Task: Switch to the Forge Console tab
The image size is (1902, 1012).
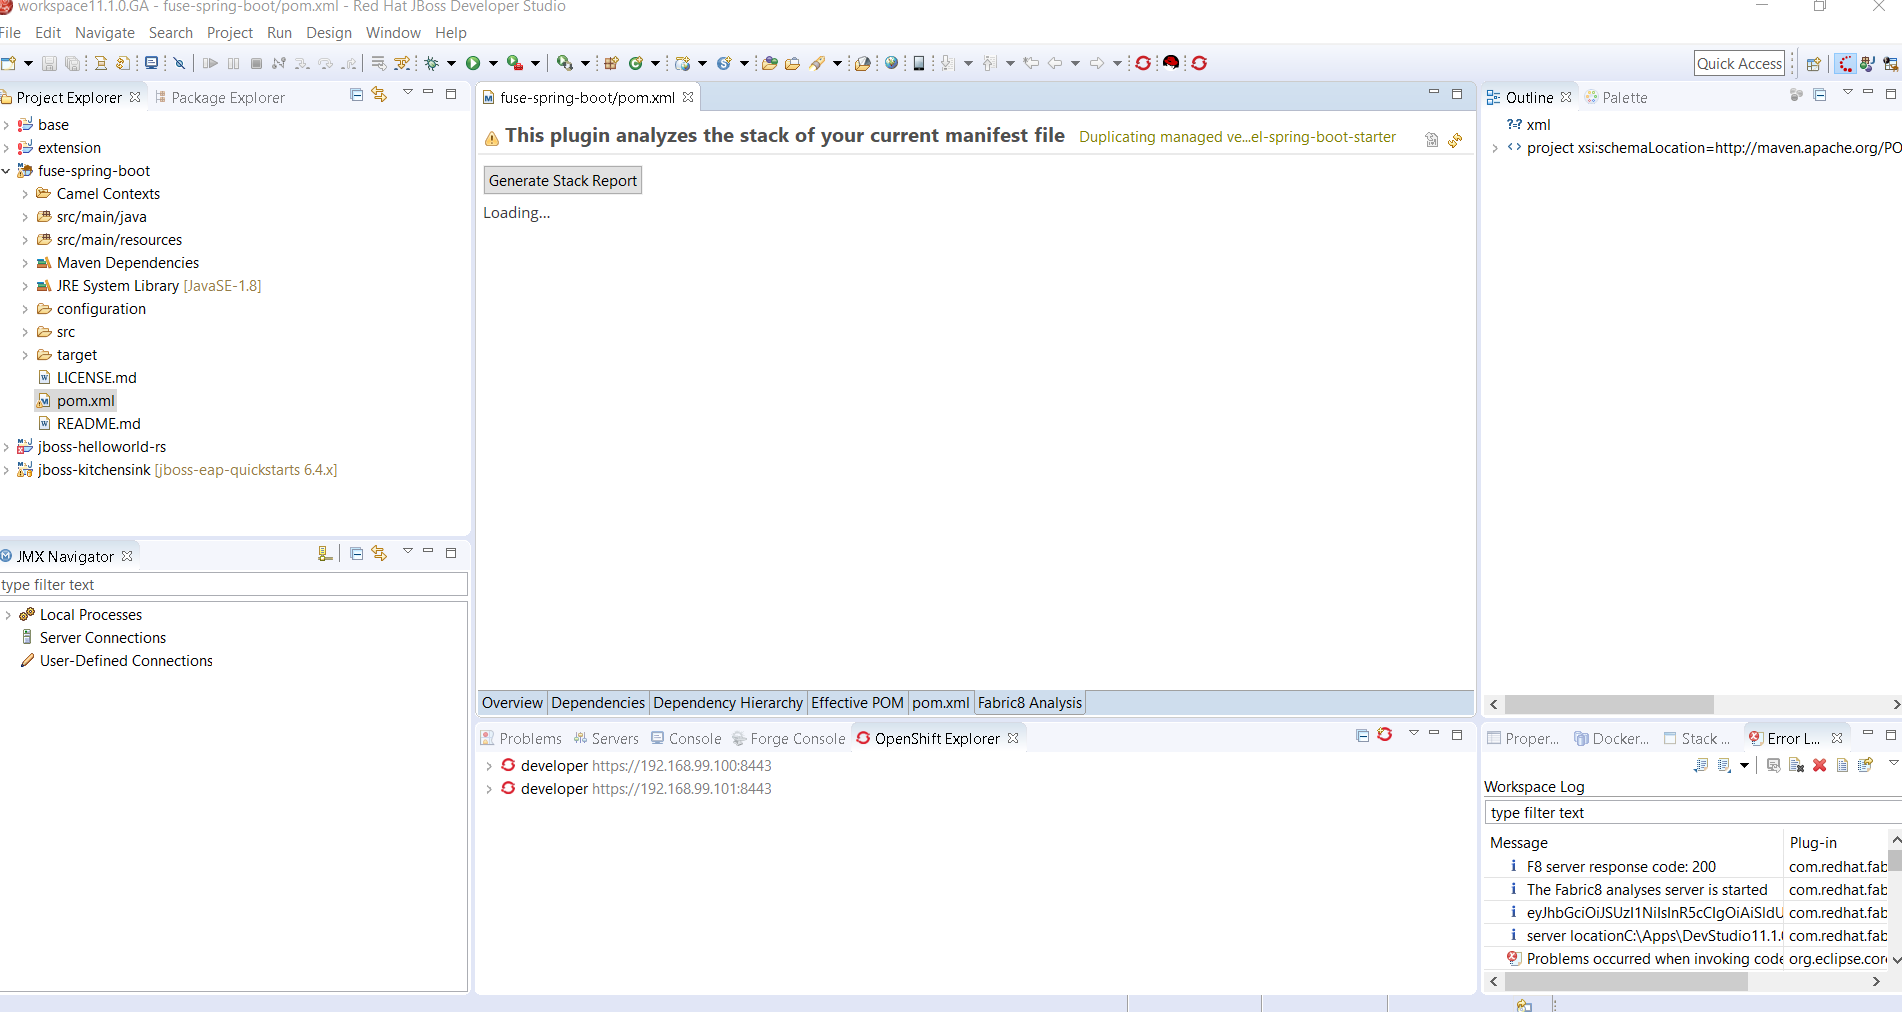Action: tap(789, 739)
